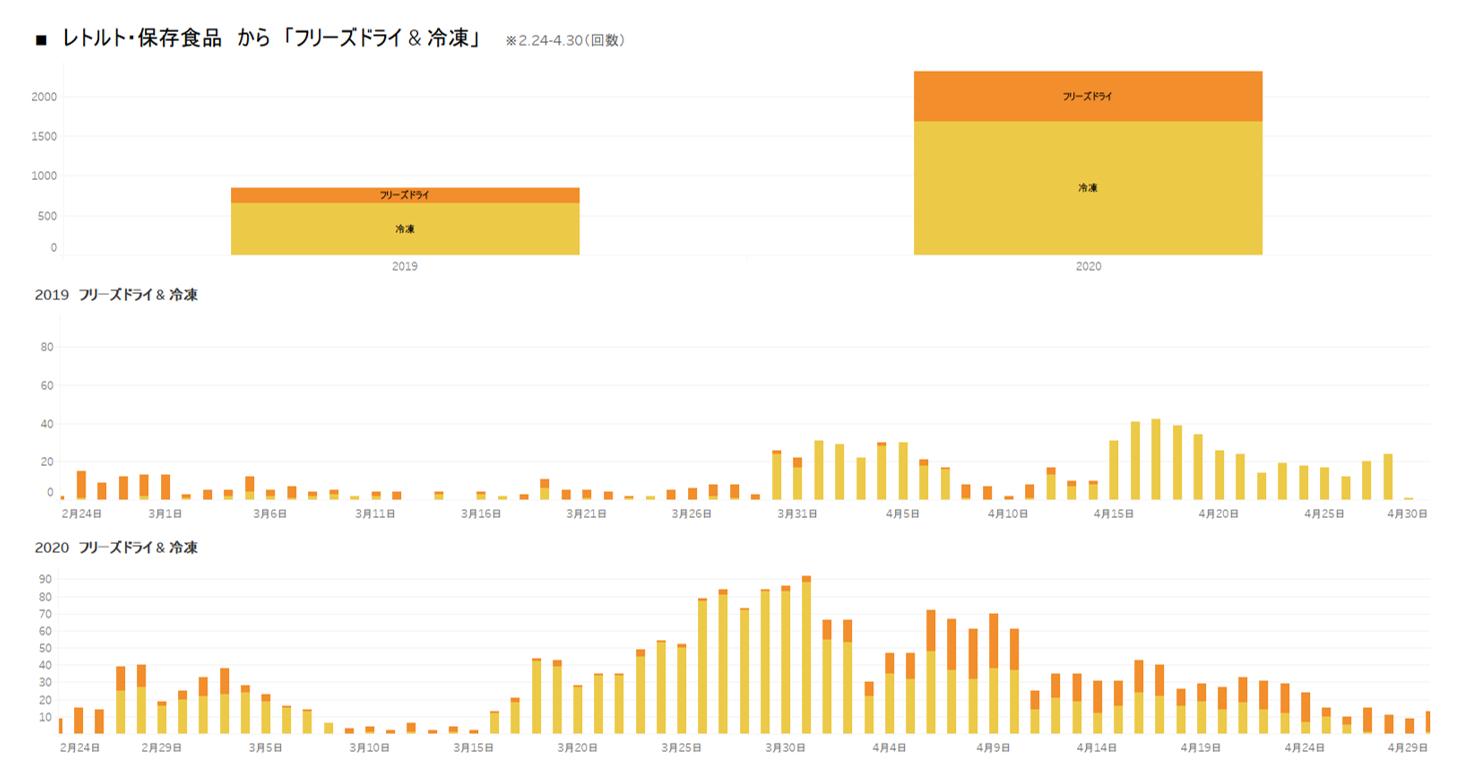Image resolution: width=1463 pixels, height=780 pixels.
Task: Click the 90 y-axis tick label
Action: tap(46, 579)
